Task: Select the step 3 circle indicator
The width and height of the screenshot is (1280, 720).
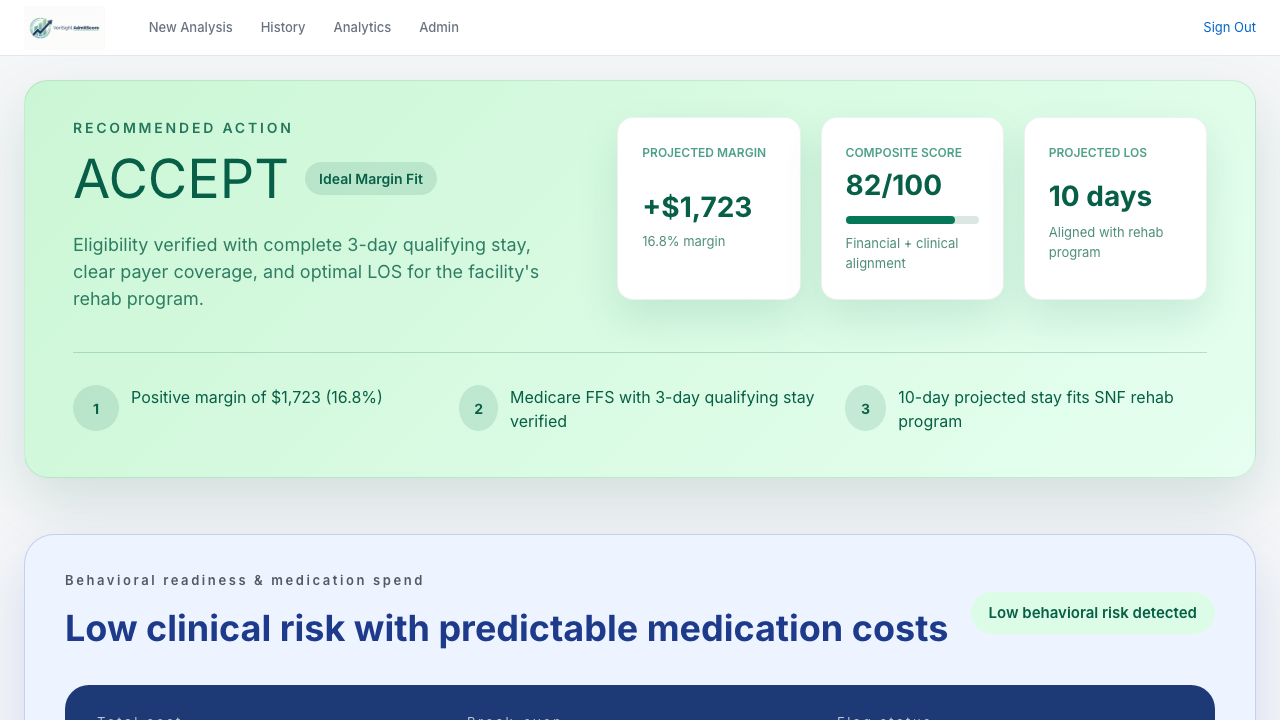Action: coord(864,408)
